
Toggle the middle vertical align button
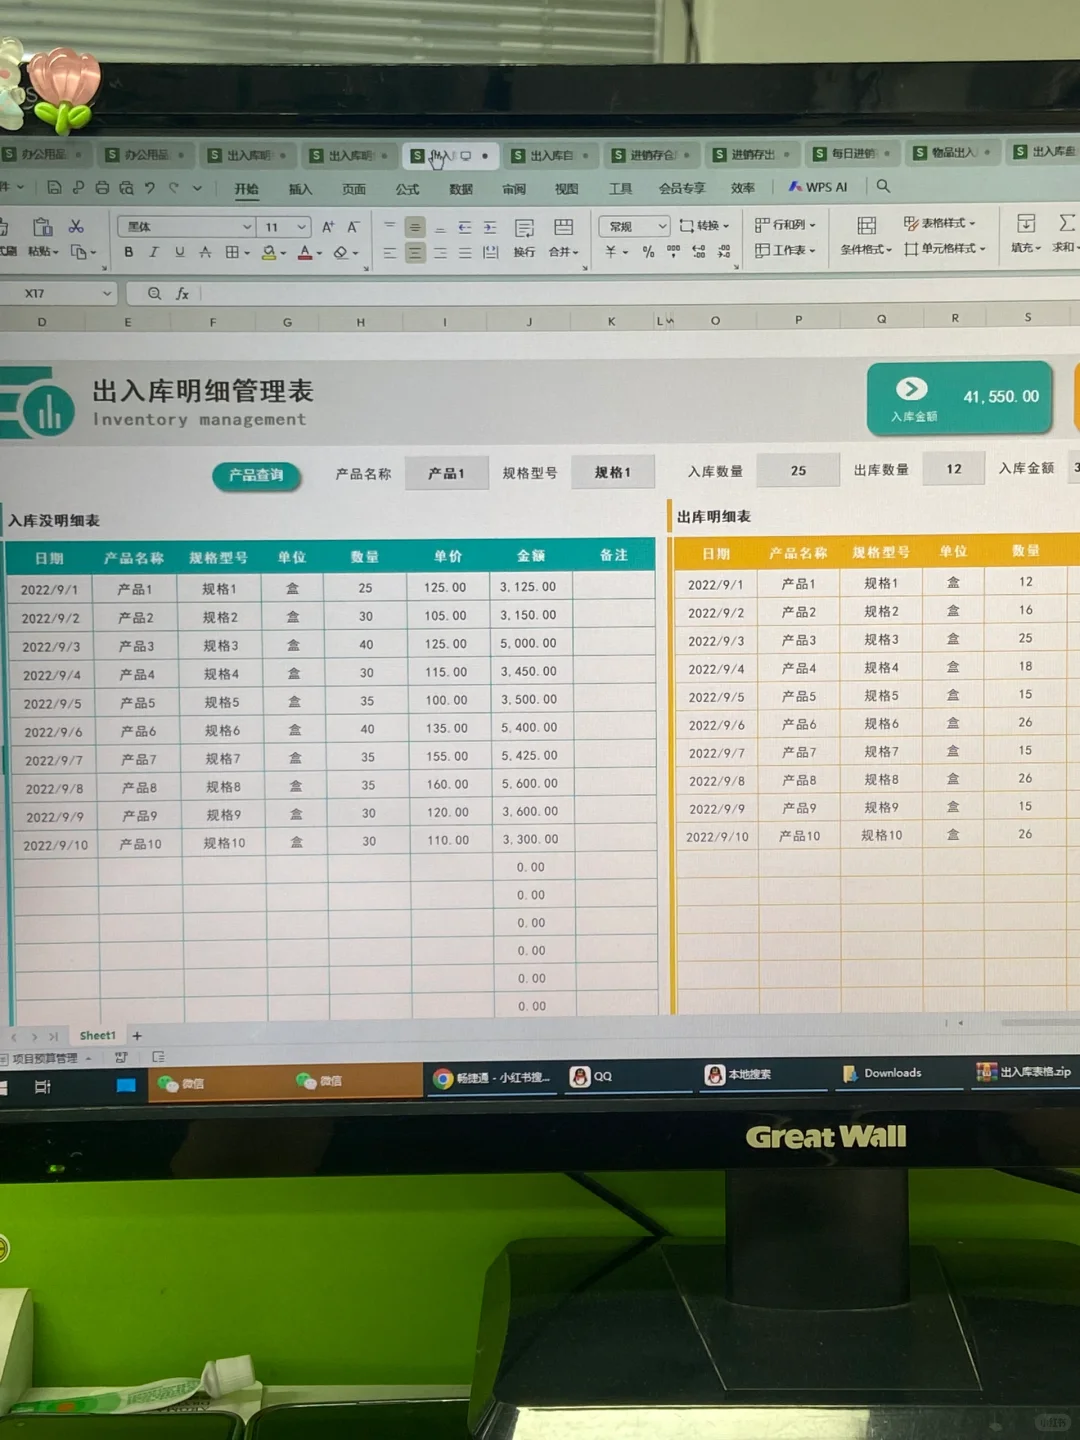[415, 228]
